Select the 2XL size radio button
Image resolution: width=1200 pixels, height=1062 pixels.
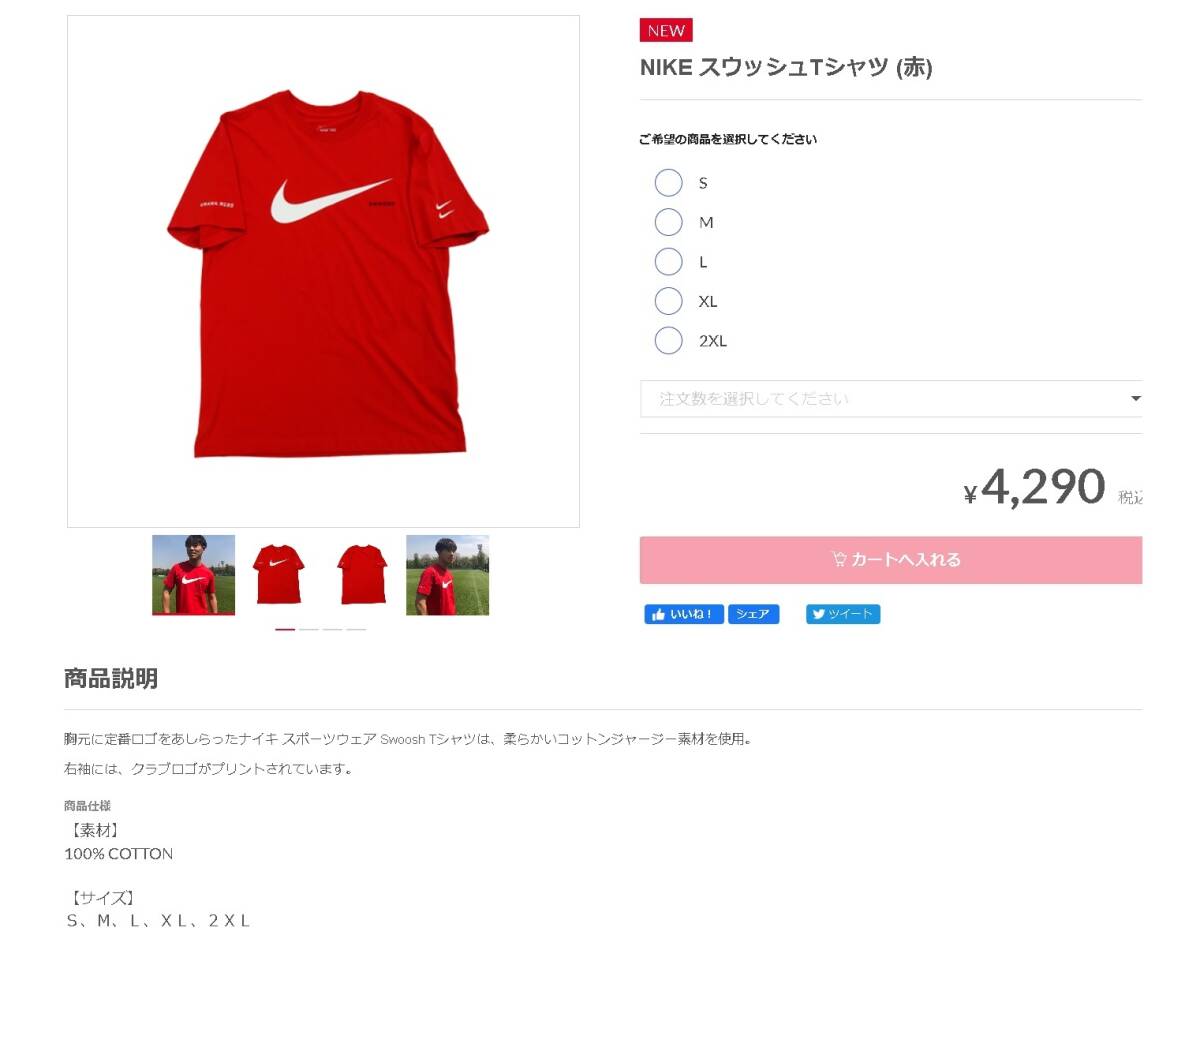point(668,341)
